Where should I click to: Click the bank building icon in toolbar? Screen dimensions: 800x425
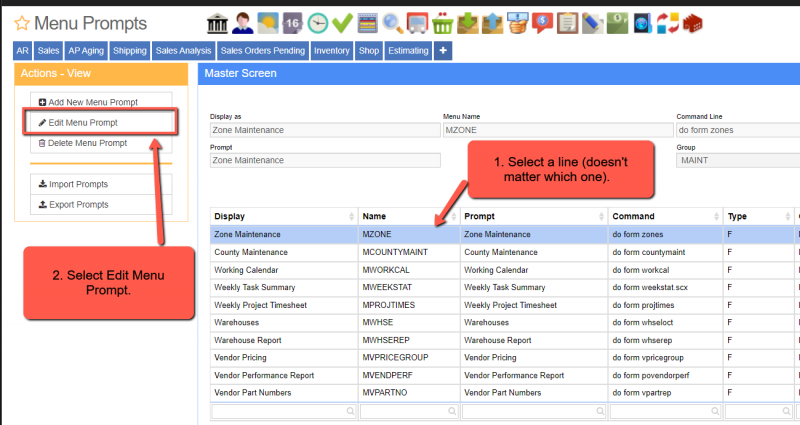coord(216,22)
